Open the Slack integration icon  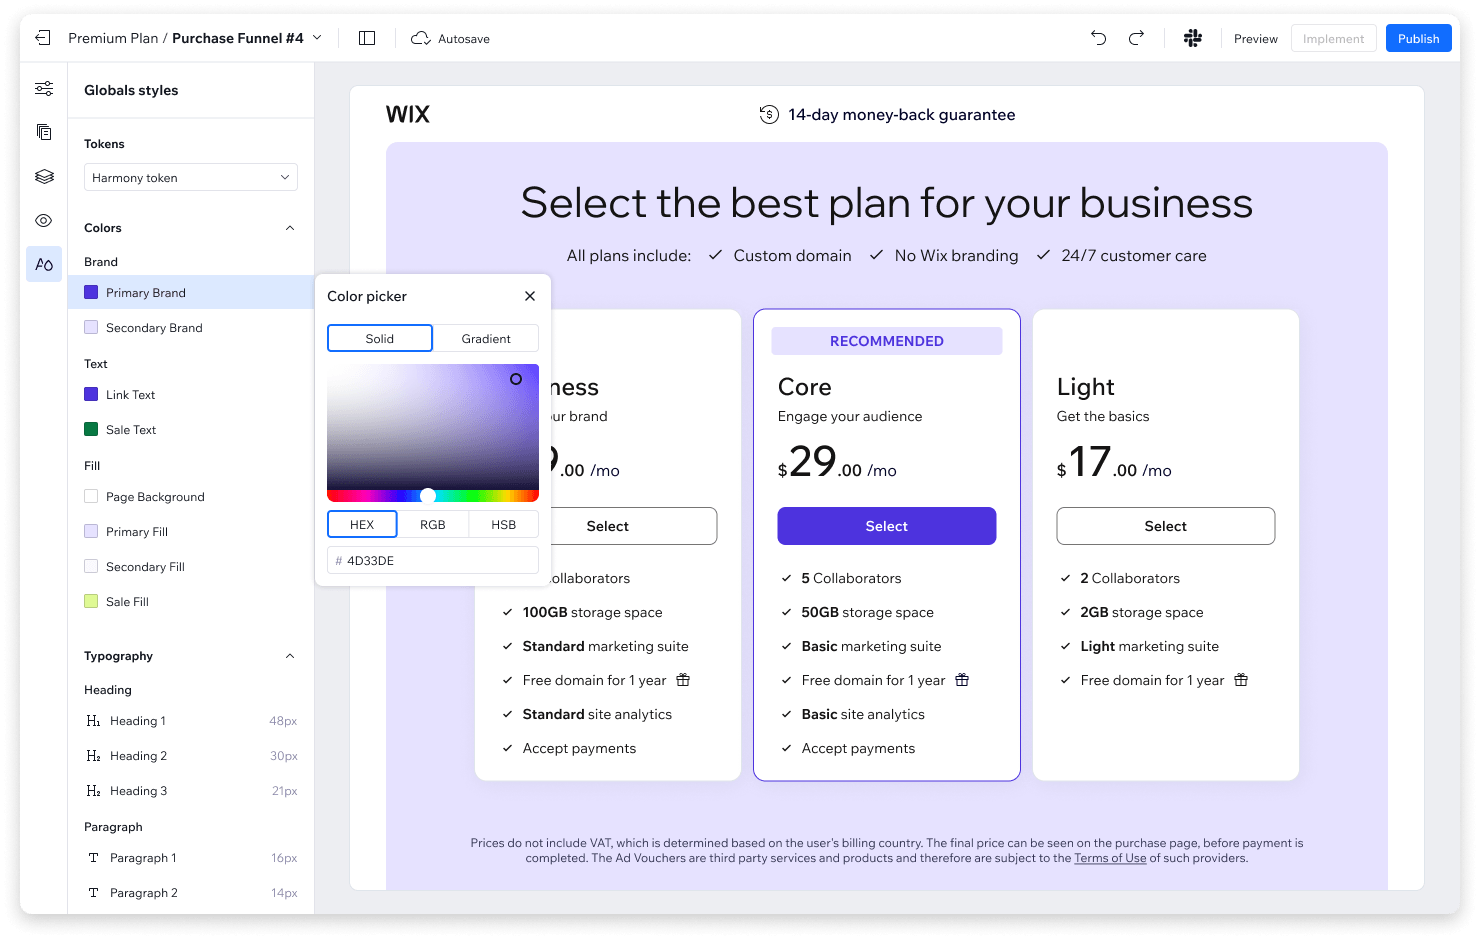pyautogui.click(x=1193, y=38)
